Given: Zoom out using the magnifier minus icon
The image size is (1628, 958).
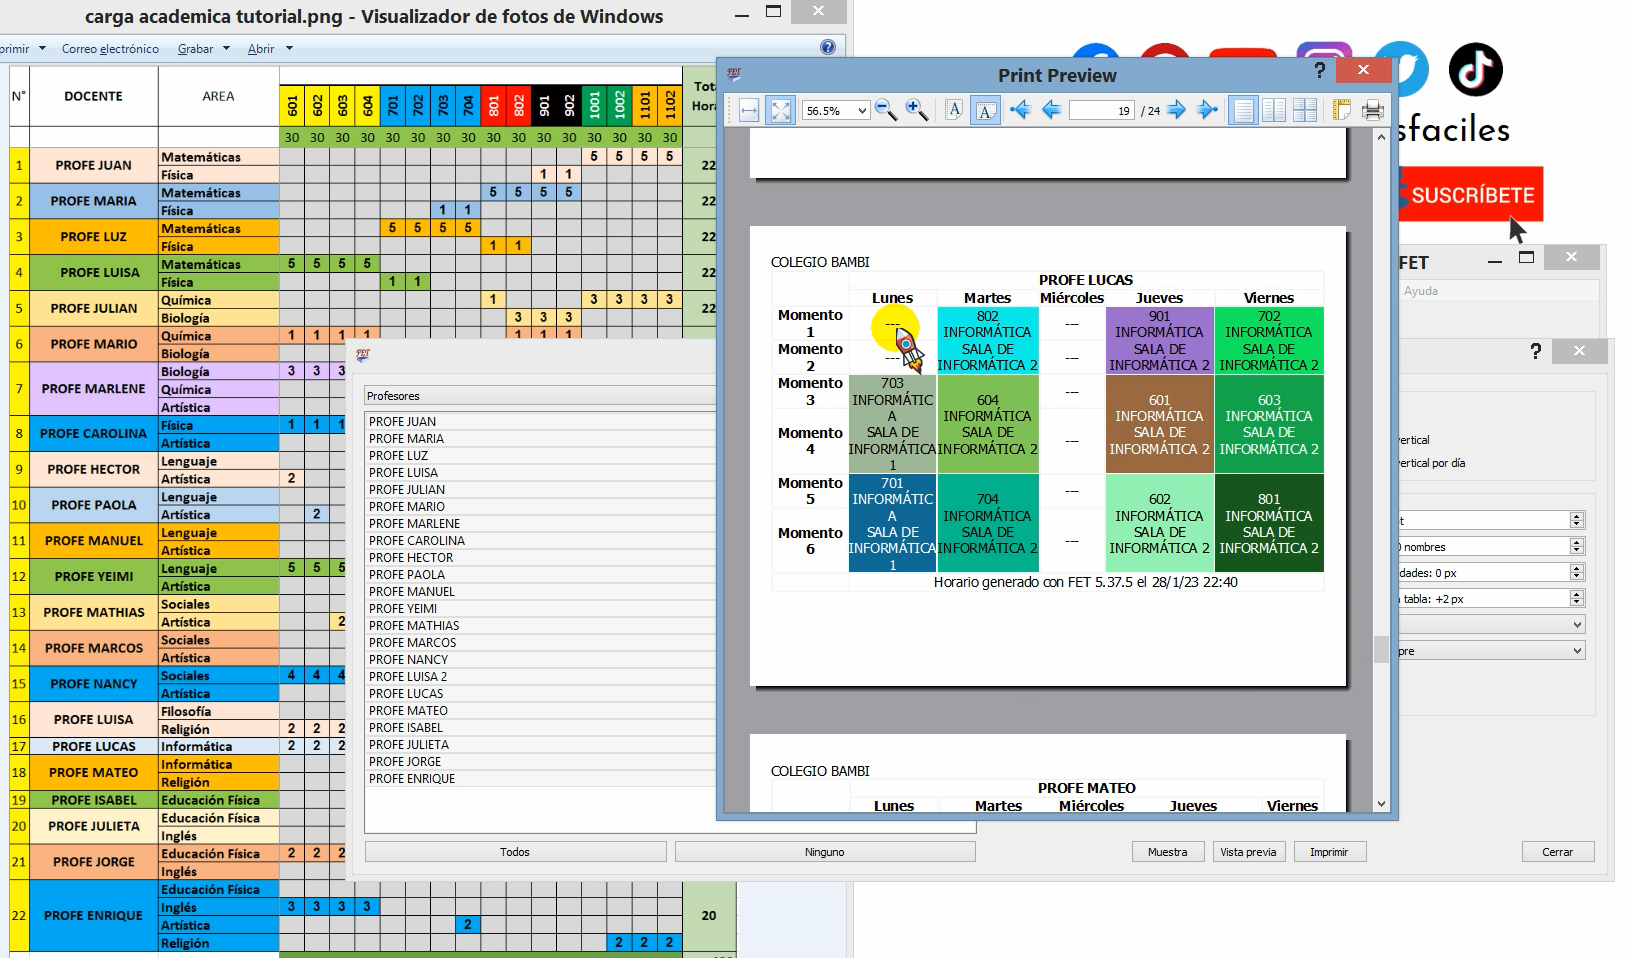Looking at the screenshot, I should coord(884,110).
